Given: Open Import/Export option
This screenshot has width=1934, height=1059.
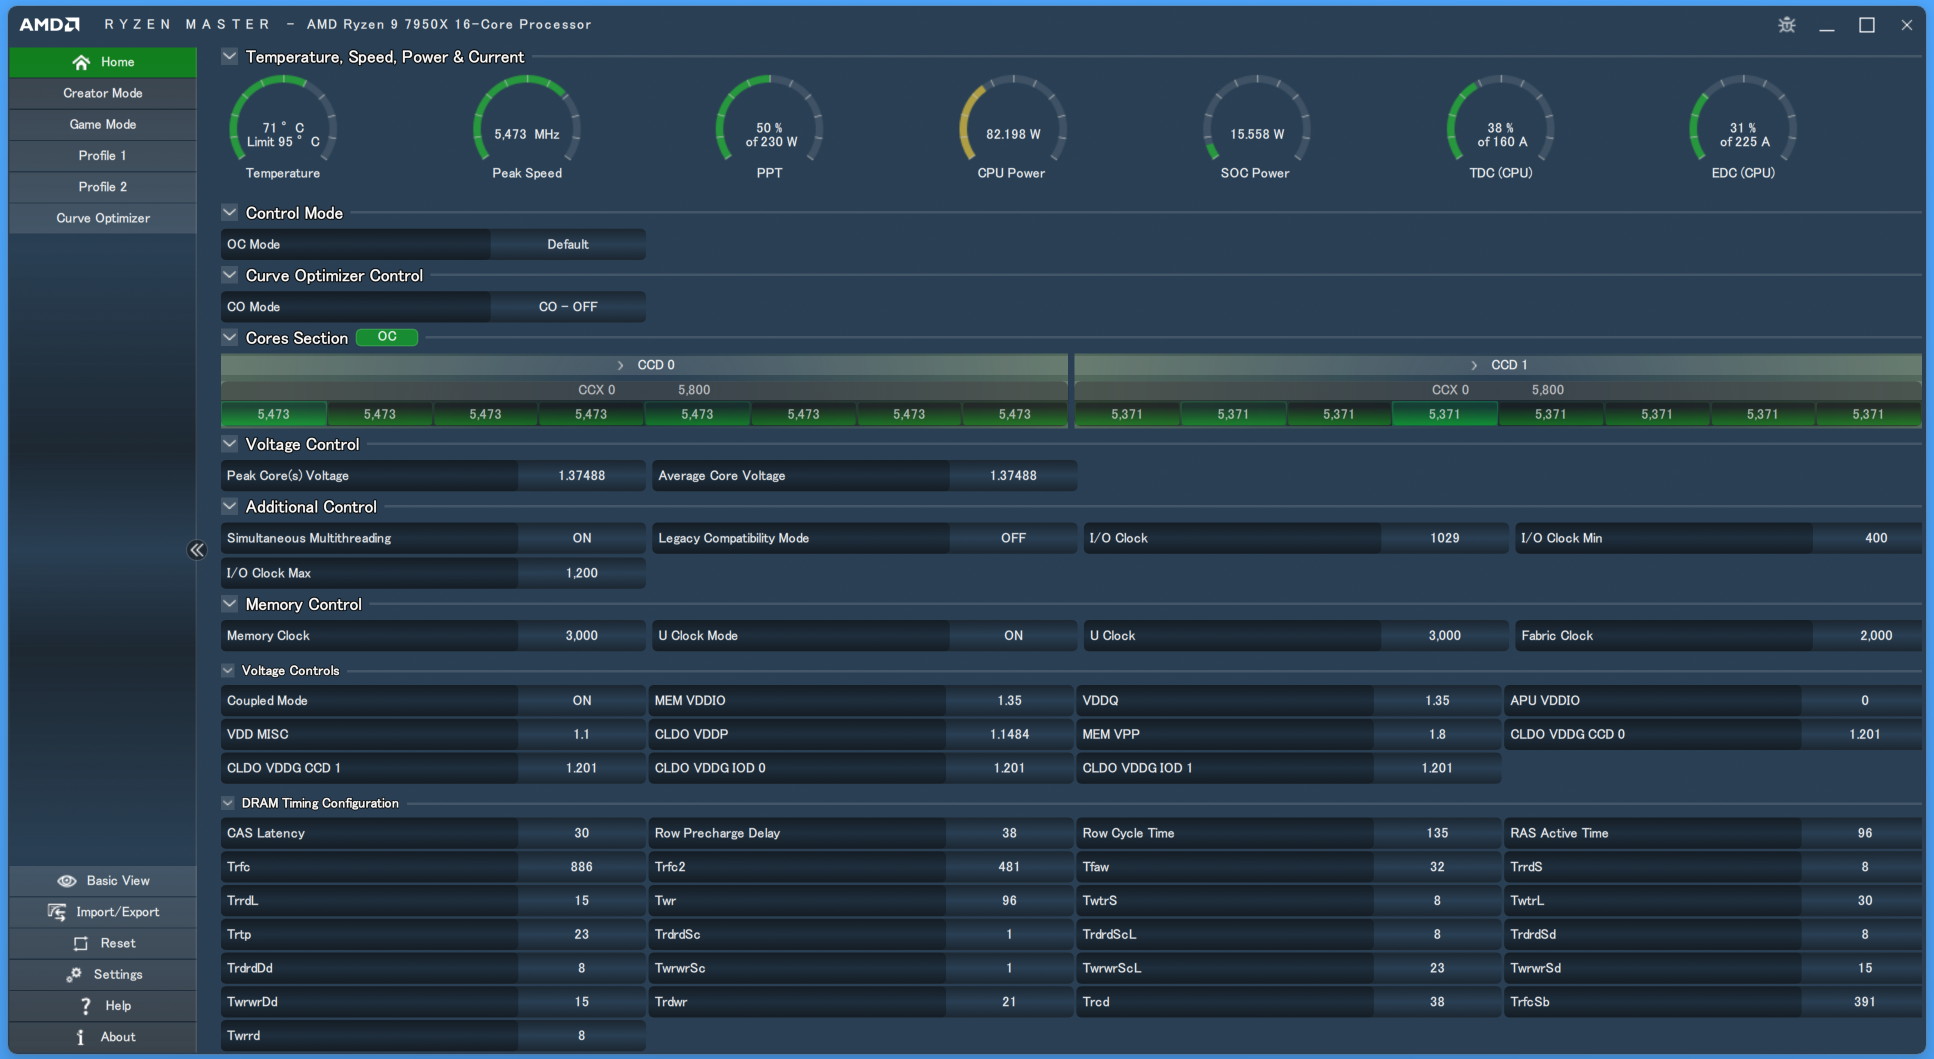Looking at the screenshot, I should (x=103, y=912).
